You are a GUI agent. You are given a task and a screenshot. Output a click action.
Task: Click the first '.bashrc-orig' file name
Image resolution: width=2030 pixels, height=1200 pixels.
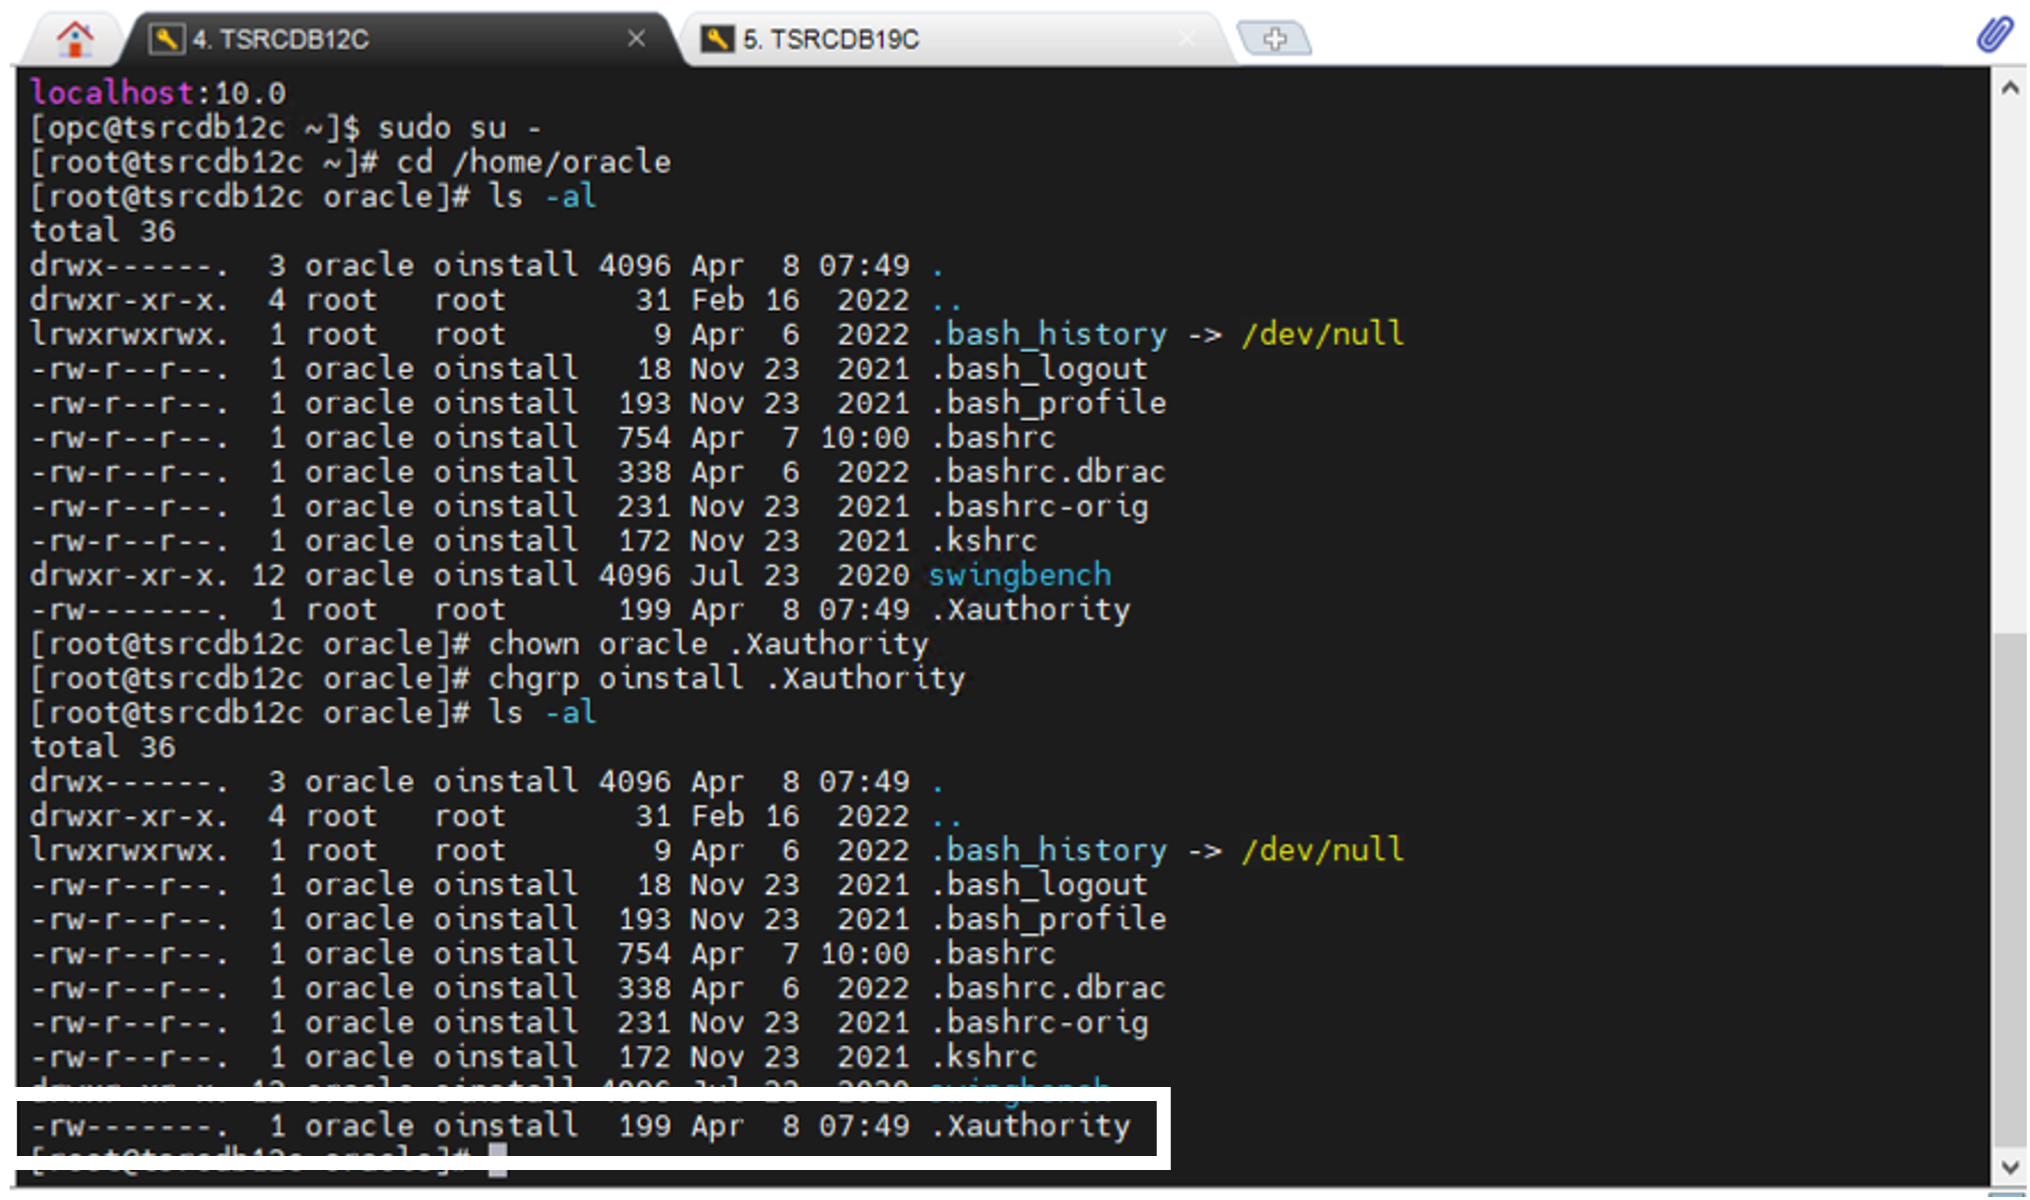[1040, 506]
